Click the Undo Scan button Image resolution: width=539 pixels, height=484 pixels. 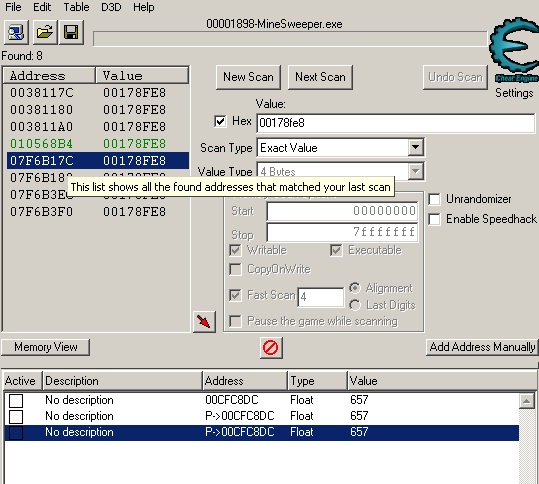[x=455, y=77]
